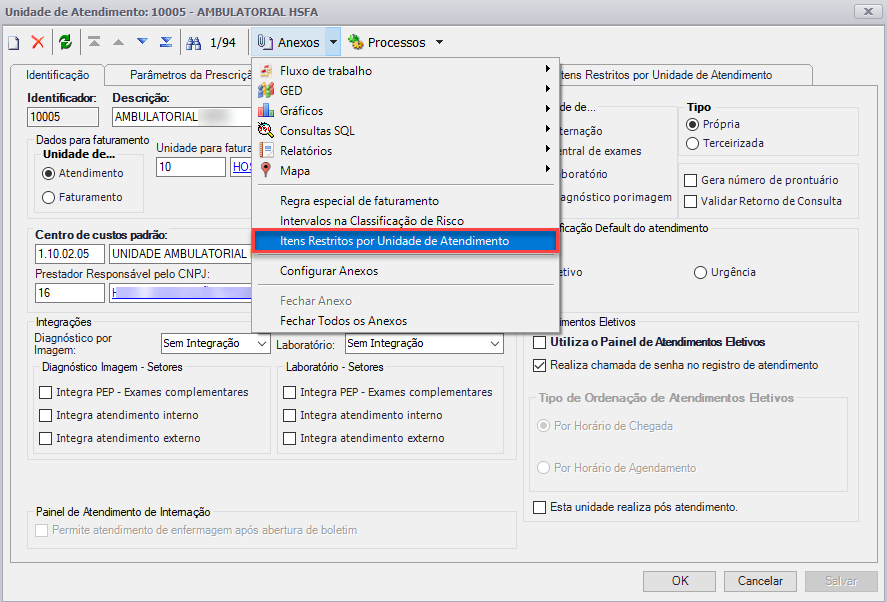Expand GED submenu arrow
Screen dimensions: 887x602
pos(548,89)
